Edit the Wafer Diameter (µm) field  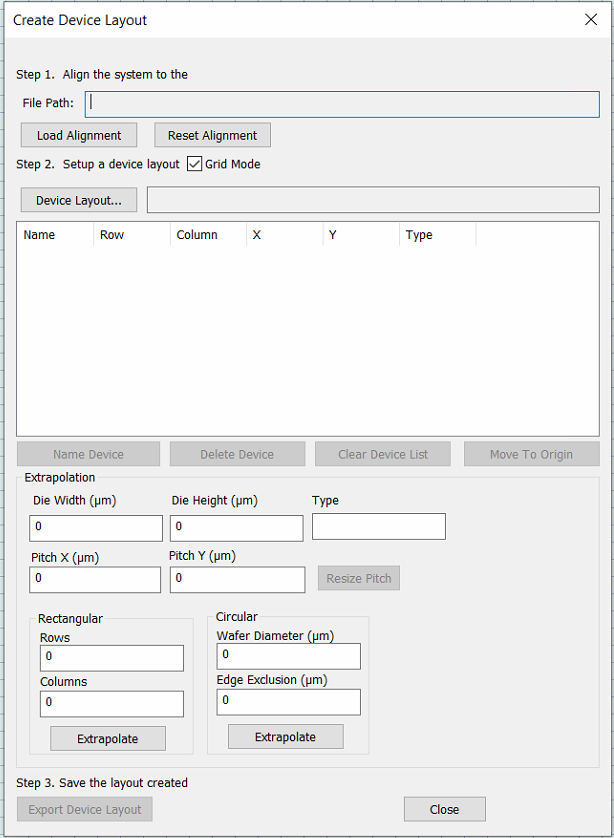pyautogui.click(x=288, y=656)
